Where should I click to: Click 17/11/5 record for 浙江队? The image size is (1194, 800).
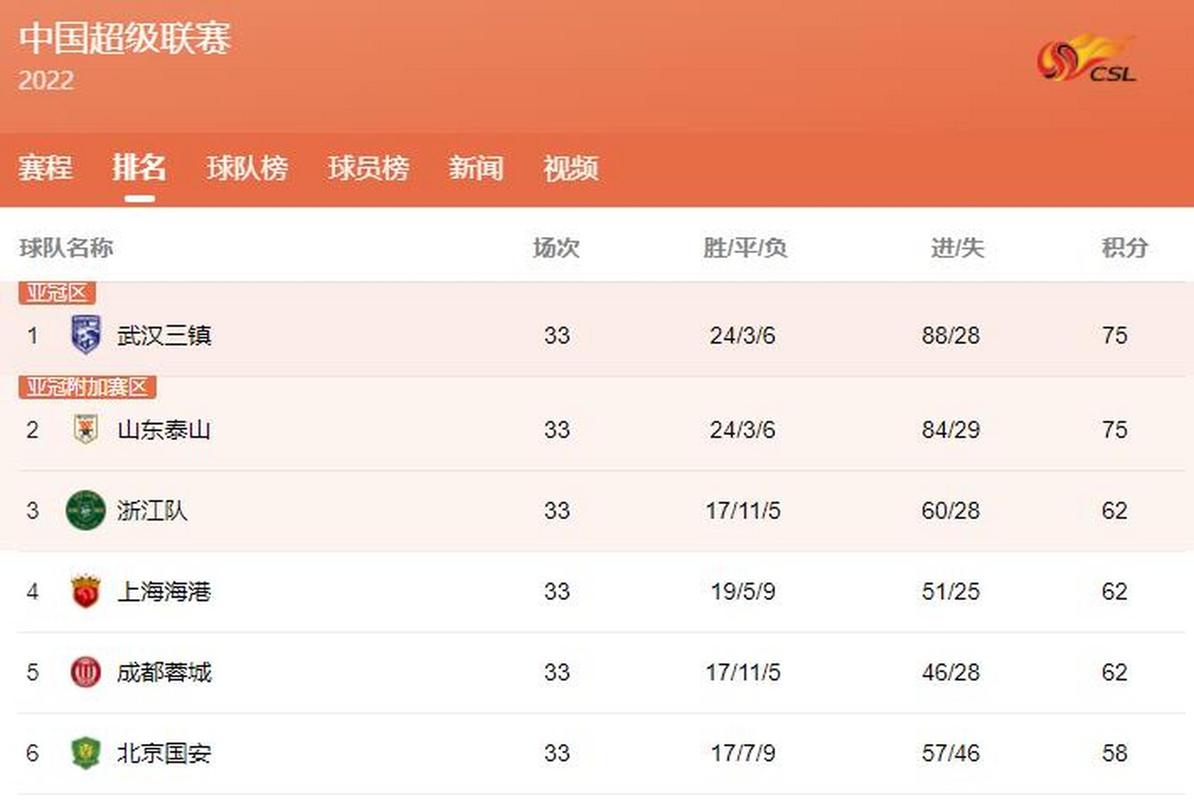pos(743,510)
